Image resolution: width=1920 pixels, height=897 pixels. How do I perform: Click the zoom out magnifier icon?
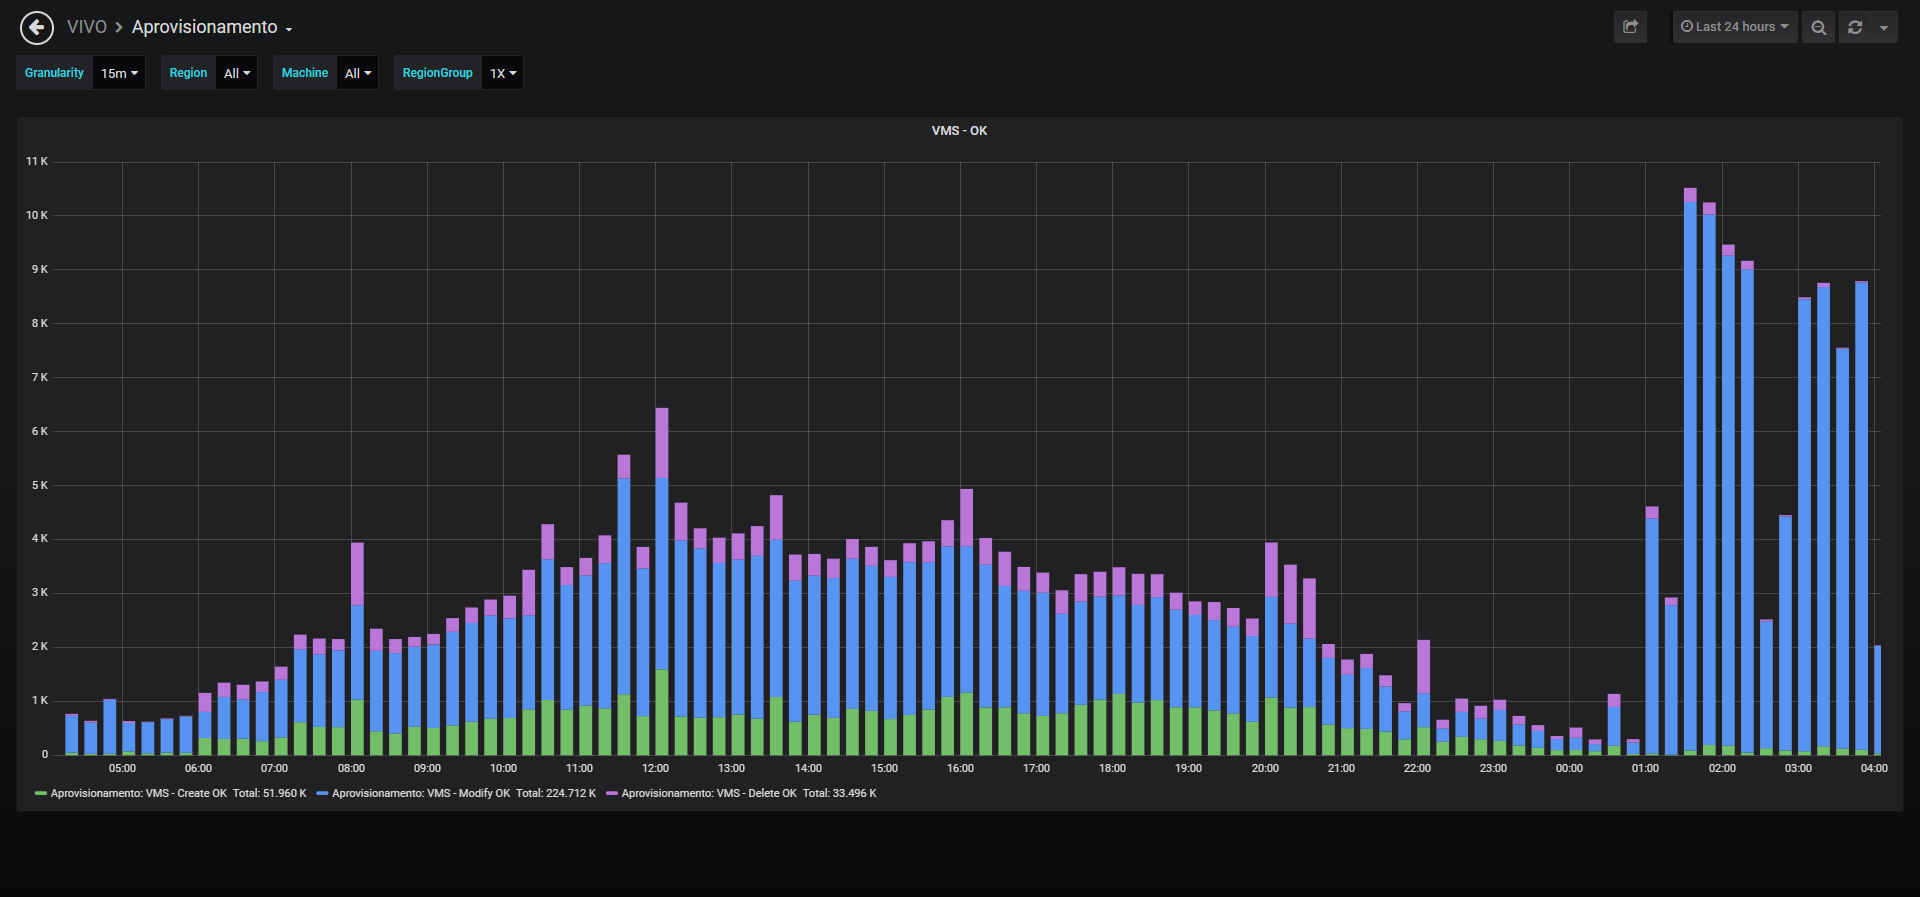[1819, 27]
